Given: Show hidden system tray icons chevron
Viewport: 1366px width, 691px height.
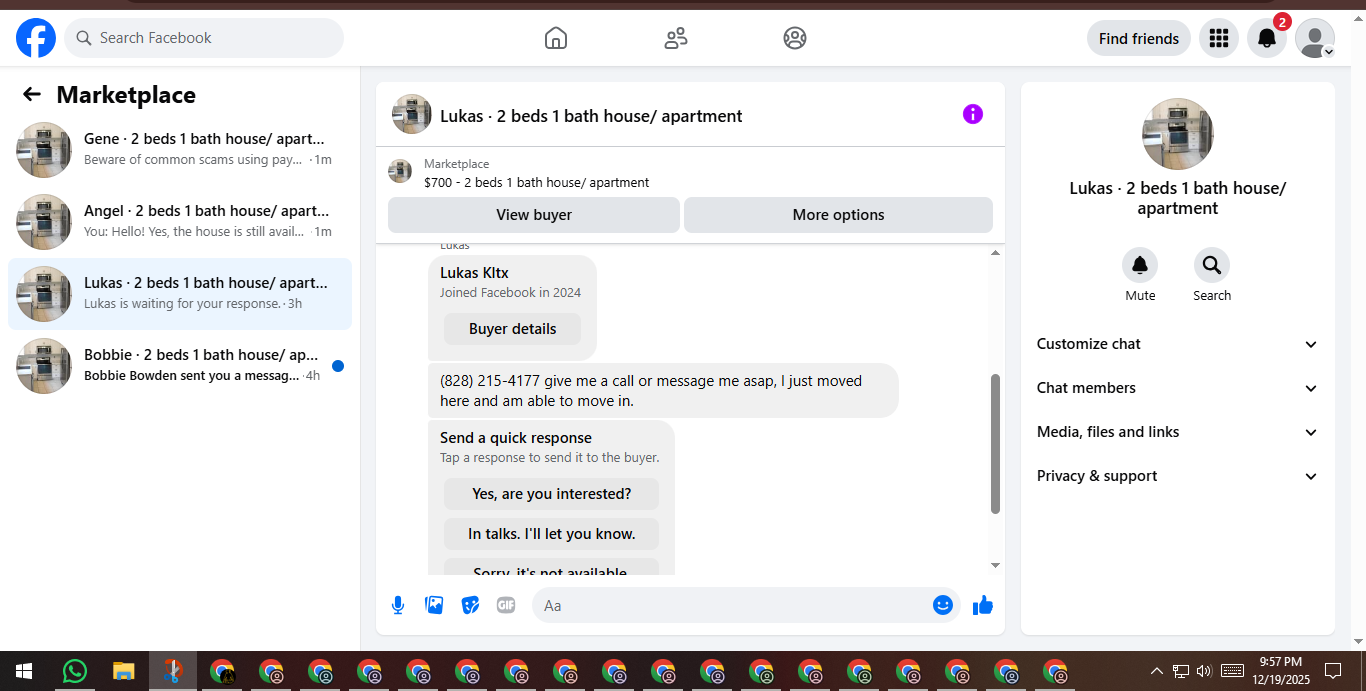Looking at the screenshot, I should [x=1157, y=671].
